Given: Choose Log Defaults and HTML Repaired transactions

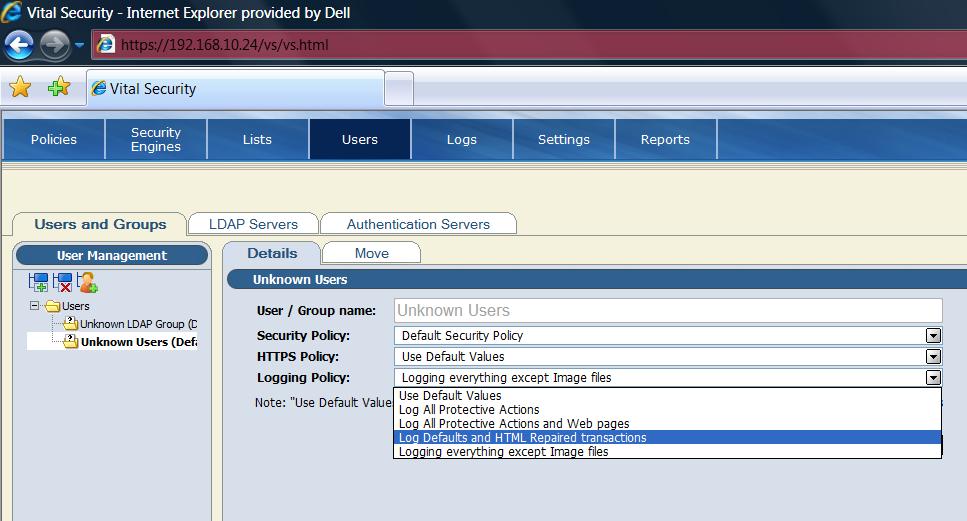Looking at the screenshot, I should tap(522, 438).
